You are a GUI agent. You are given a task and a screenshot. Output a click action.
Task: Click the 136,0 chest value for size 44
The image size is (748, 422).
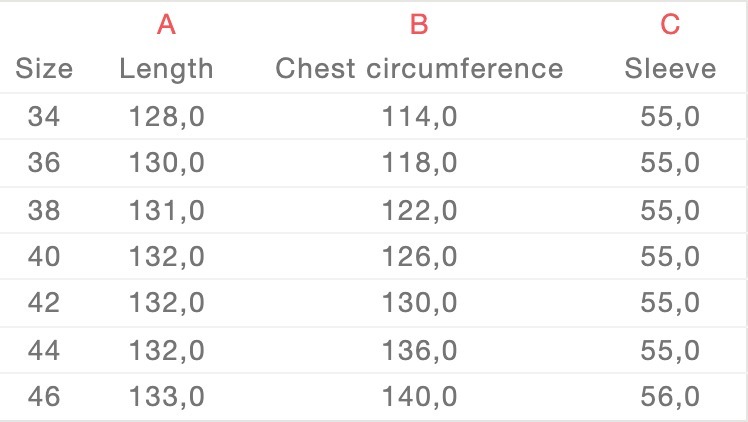pyautogui.click(x=419, y=351)
